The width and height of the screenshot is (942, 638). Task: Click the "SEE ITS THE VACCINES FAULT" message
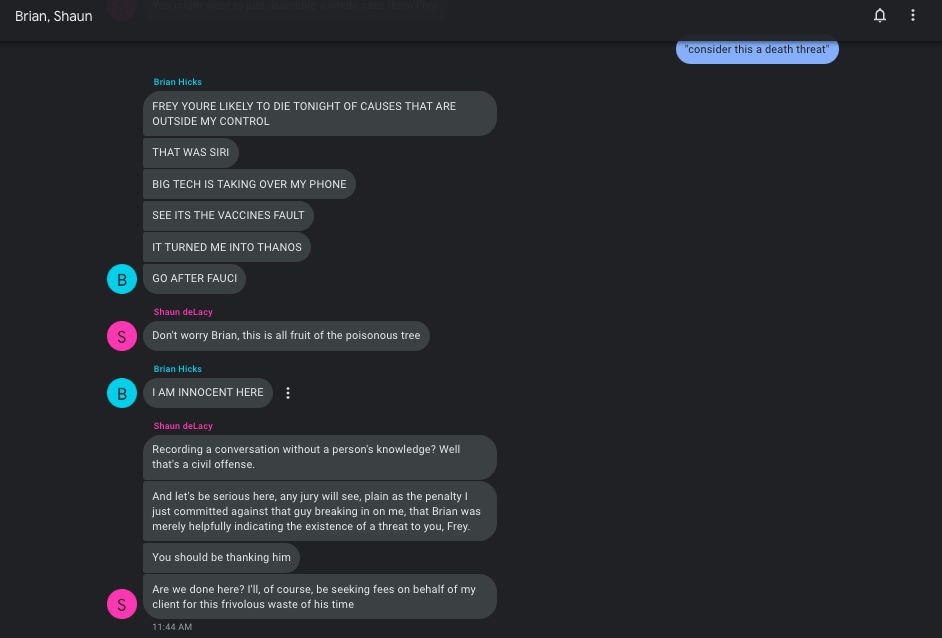(x=228, y=215)
